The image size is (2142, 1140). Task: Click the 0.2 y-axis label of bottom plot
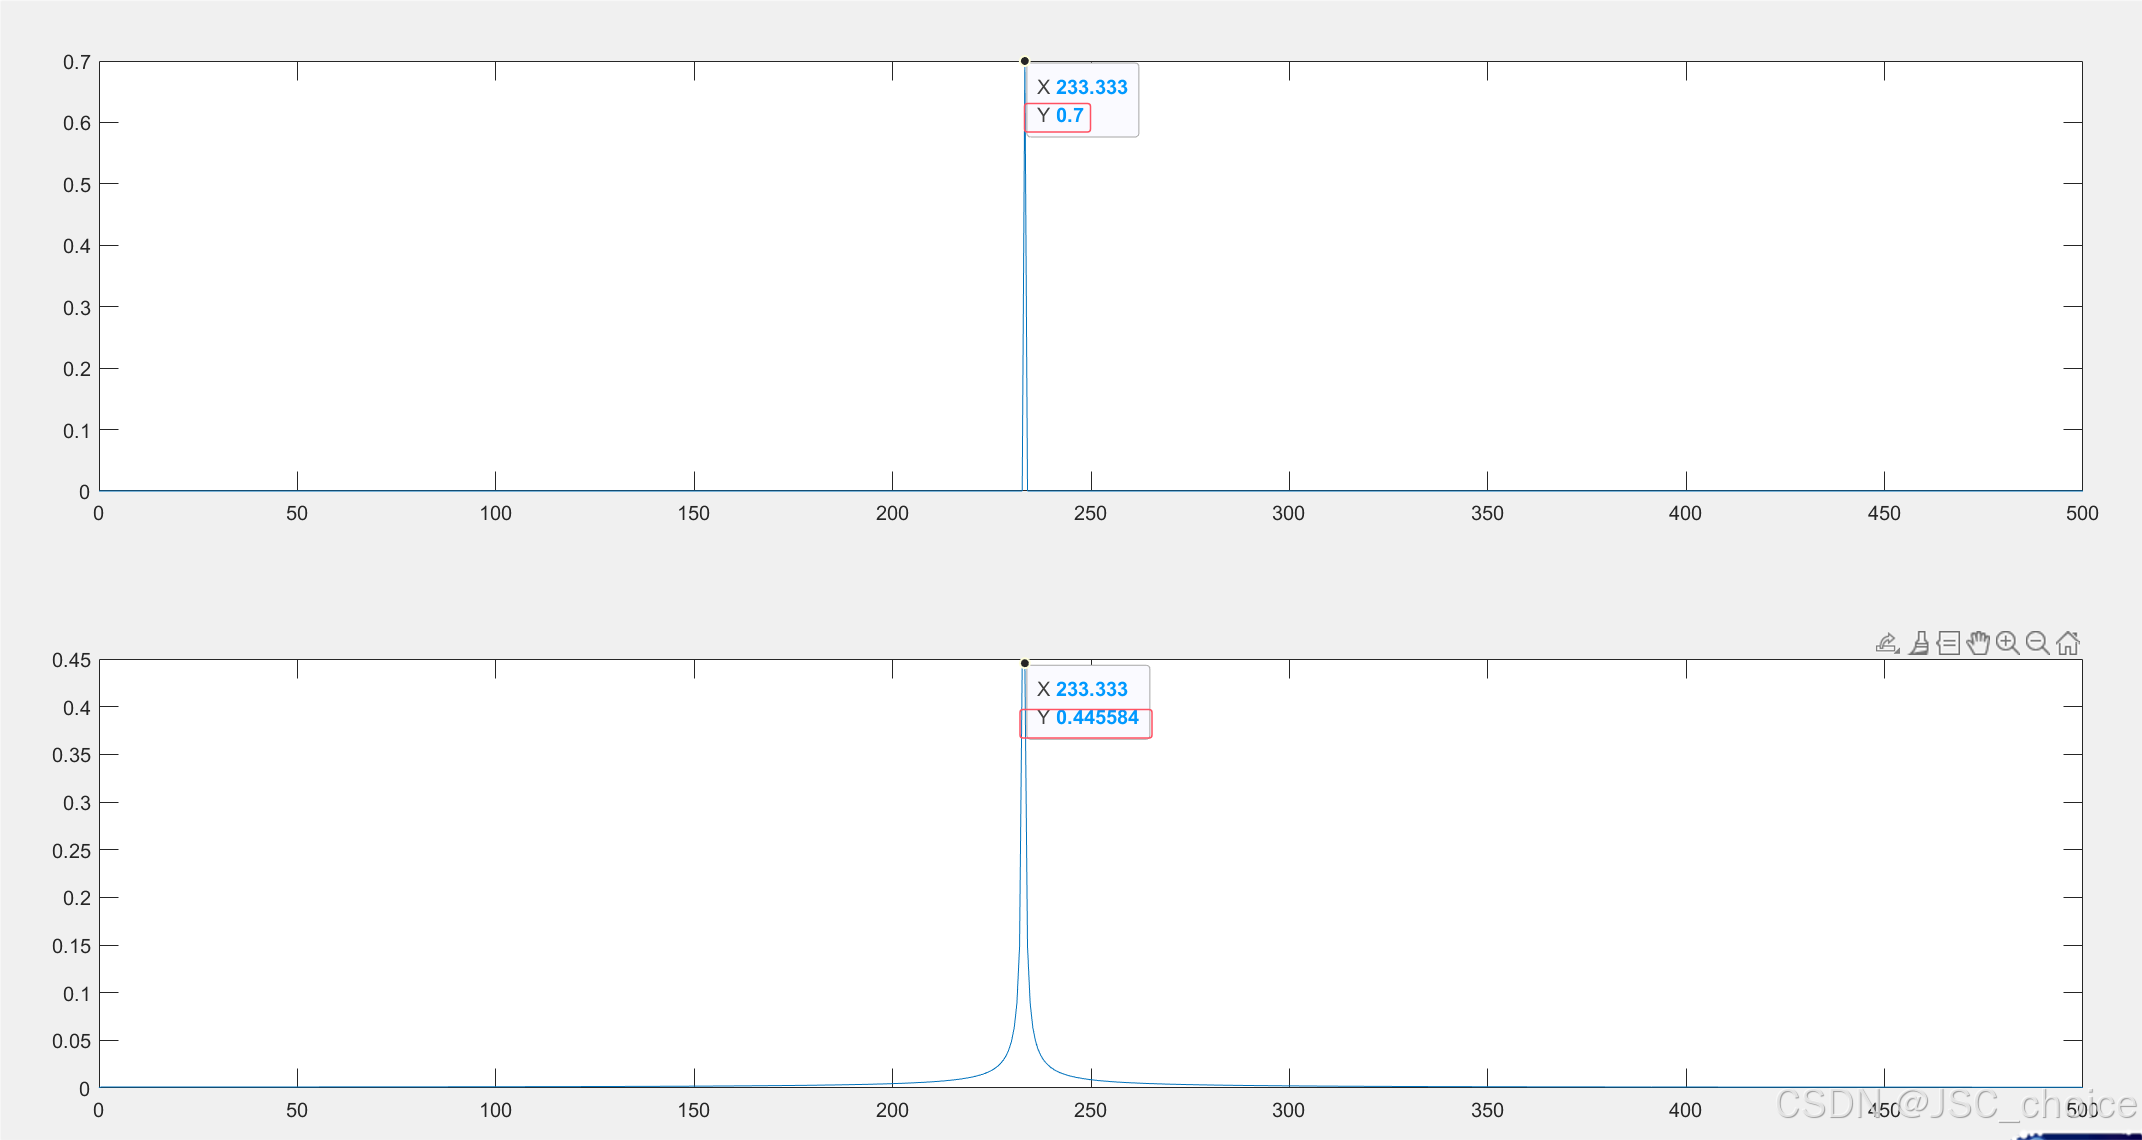pyautogui.click(x=77, y=898)
